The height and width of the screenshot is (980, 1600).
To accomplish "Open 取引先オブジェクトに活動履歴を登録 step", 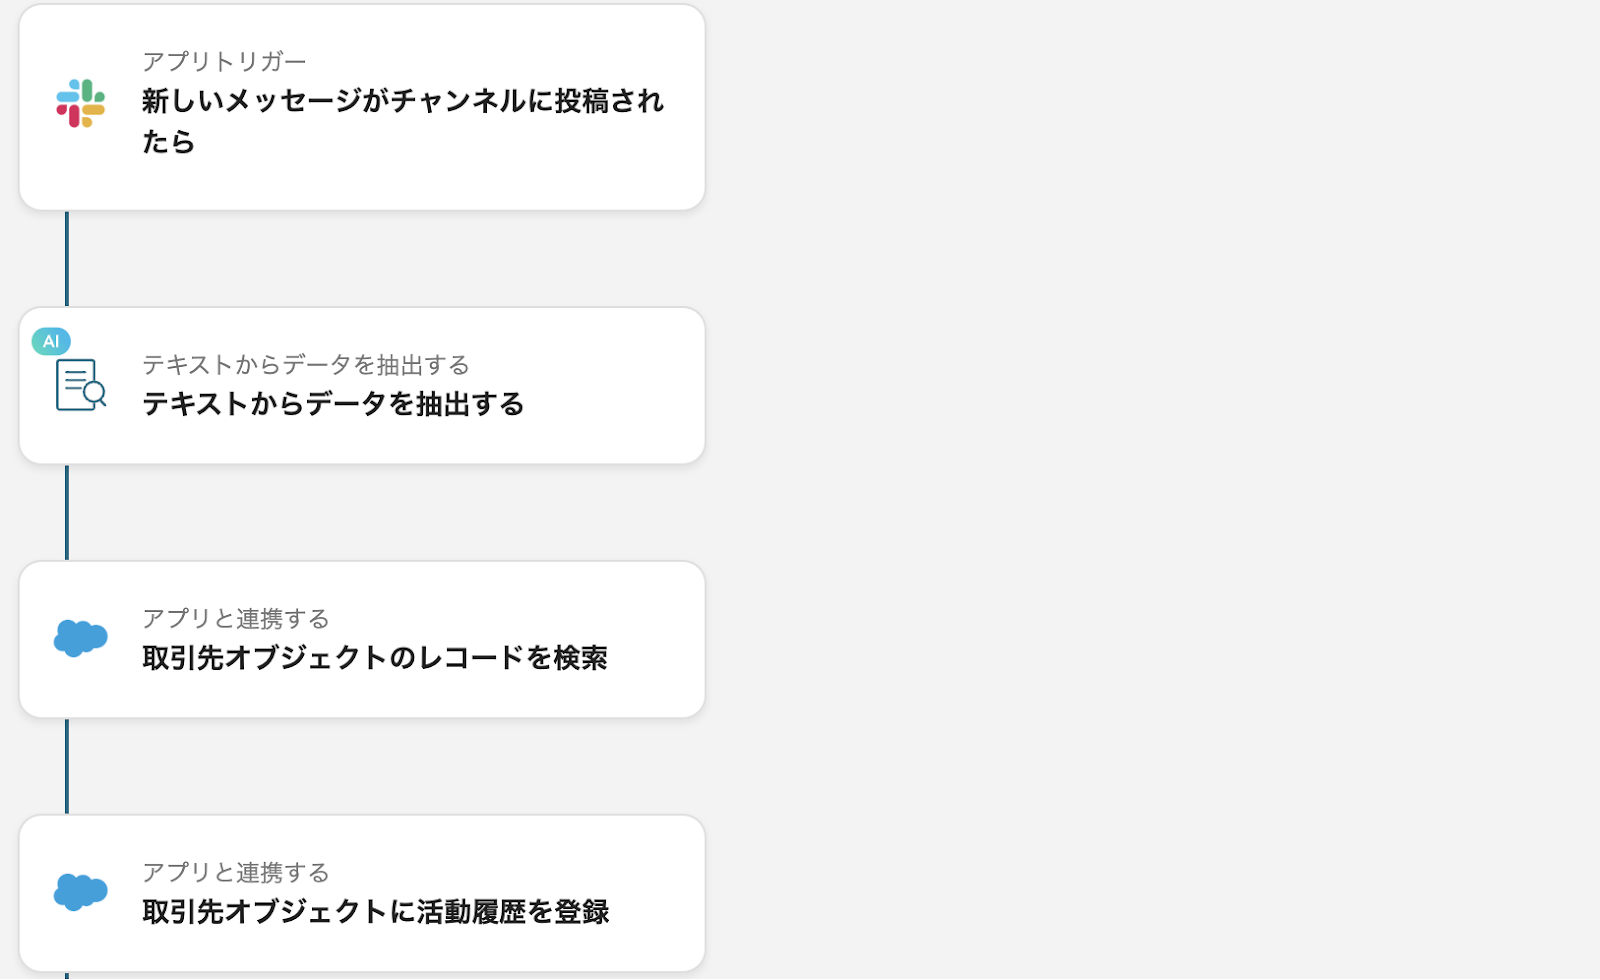I will point(376,912).
